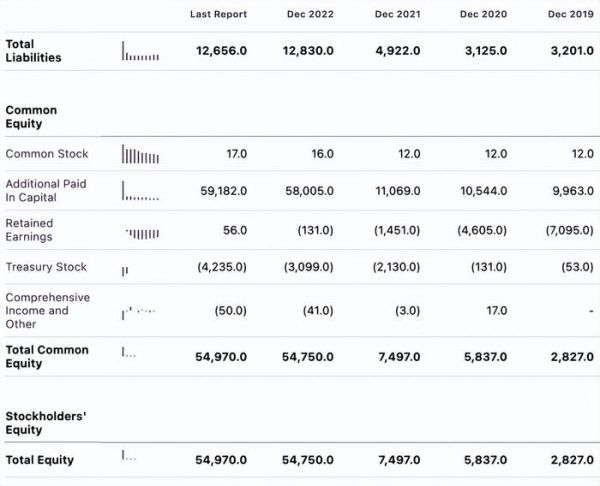Click the Retained Earnings sparkline chart
Image resolution: width=600 pixels, height=486 pixels.
click(x=142, y=232)
